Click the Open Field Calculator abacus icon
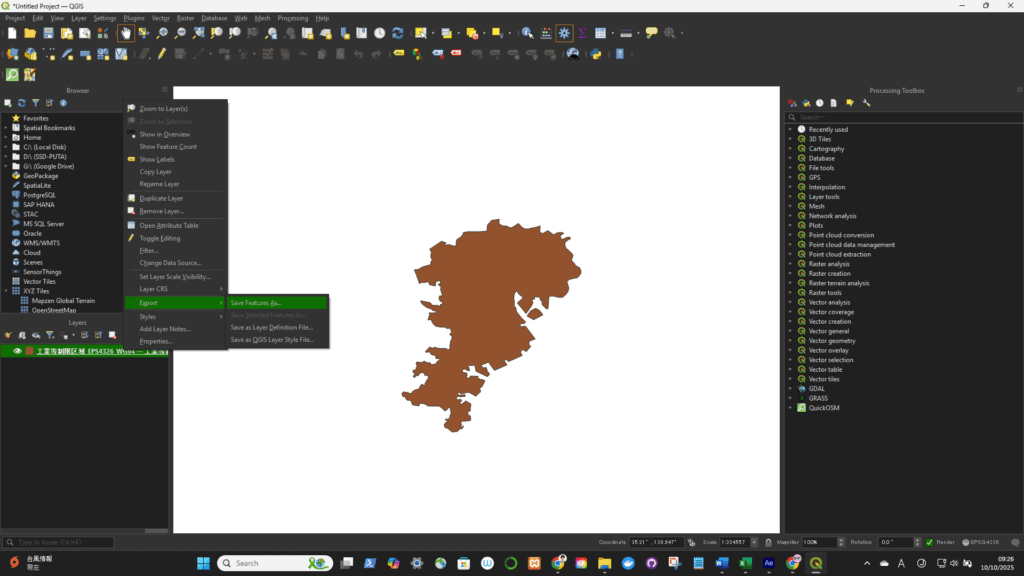The height and width of the screenshot is (576, 1024). tap(546, 33)
